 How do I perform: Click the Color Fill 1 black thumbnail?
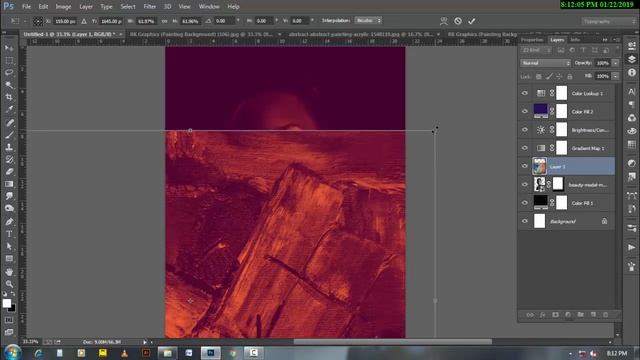click(x=540, y=202)
